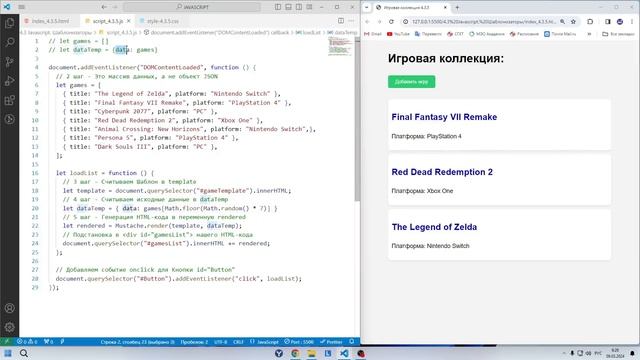Open Chrome three-dot menu

[632, 22]
